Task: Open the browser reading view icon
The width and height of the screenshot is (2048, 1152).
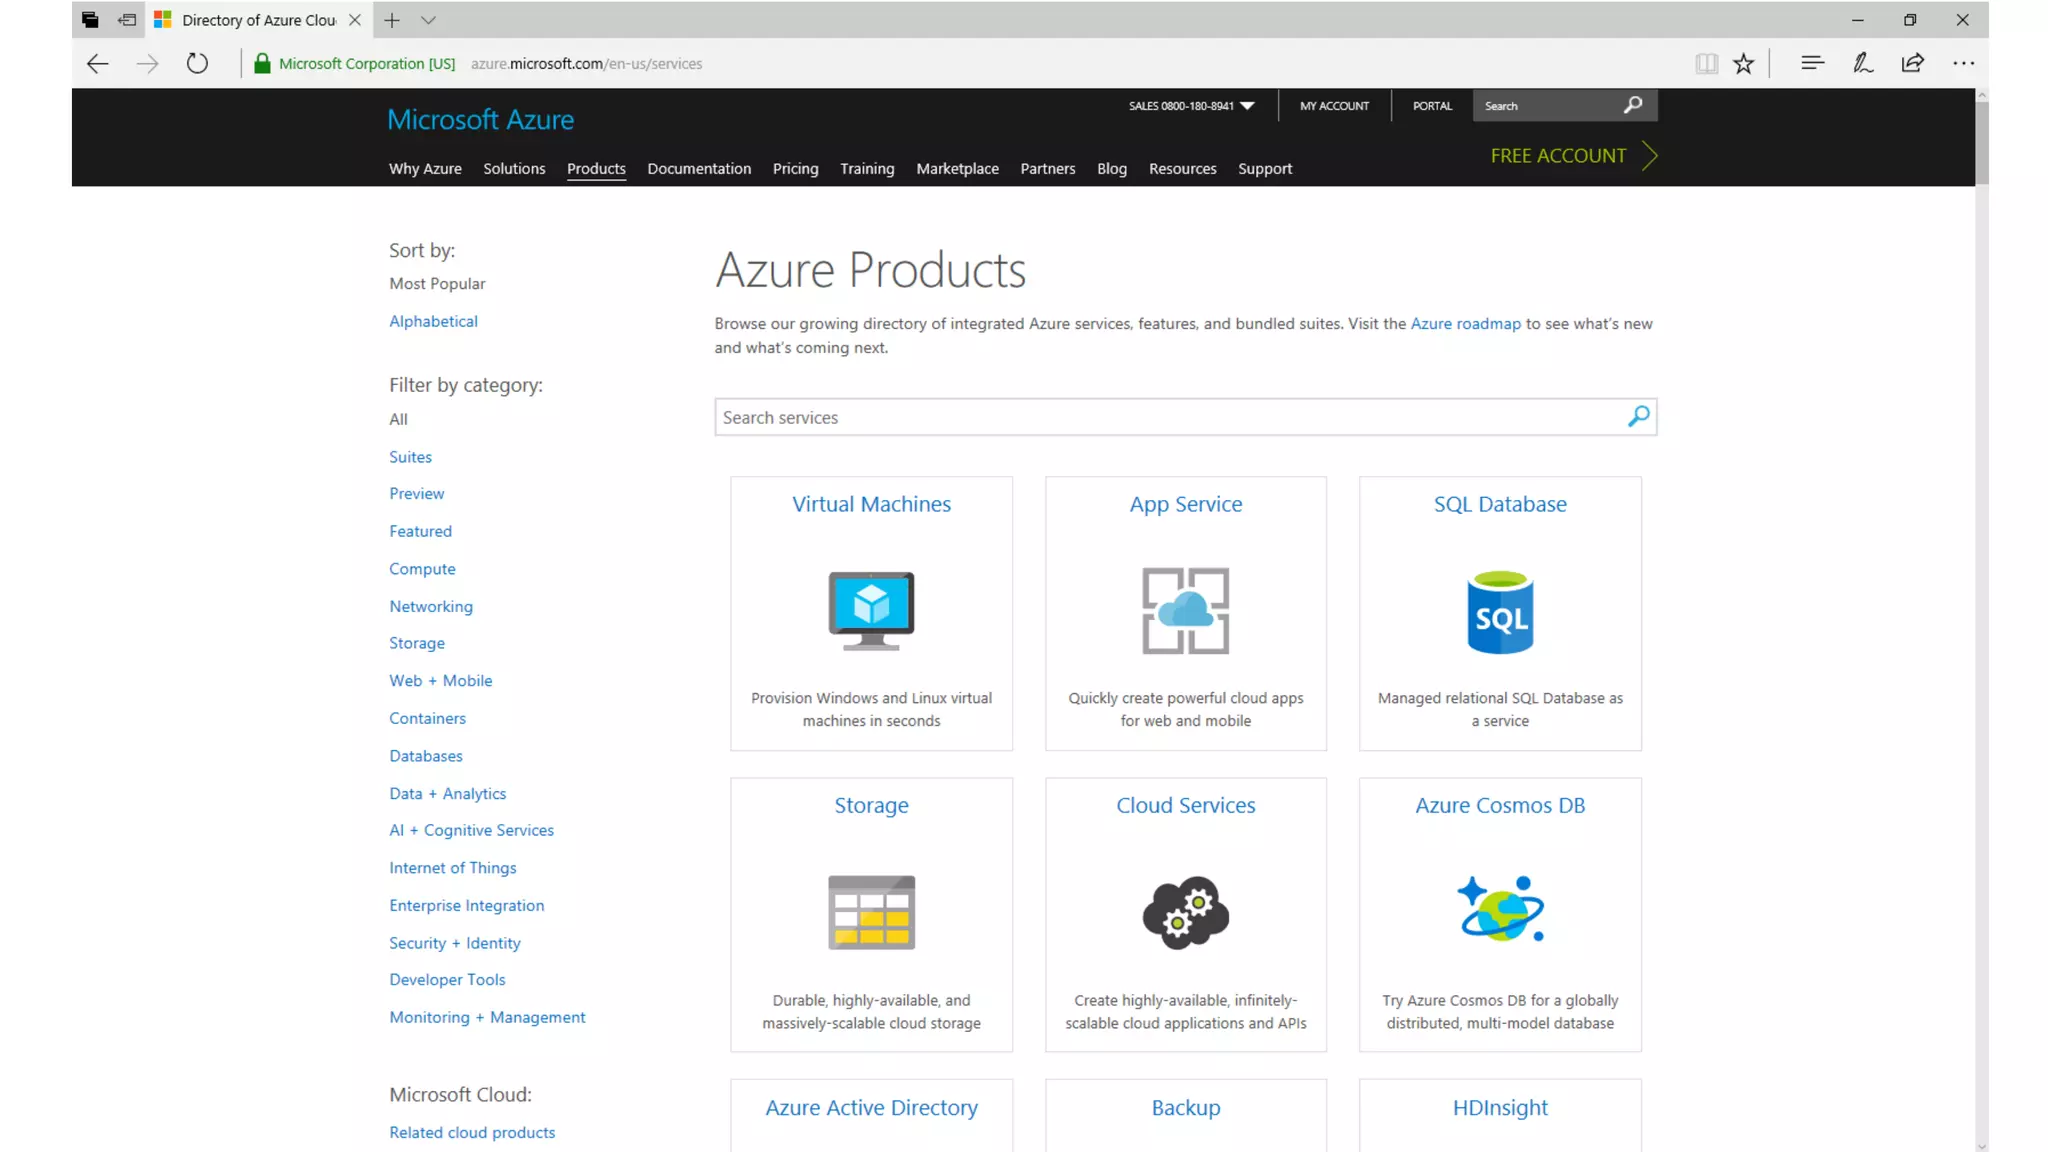Action: [1706, 64]
